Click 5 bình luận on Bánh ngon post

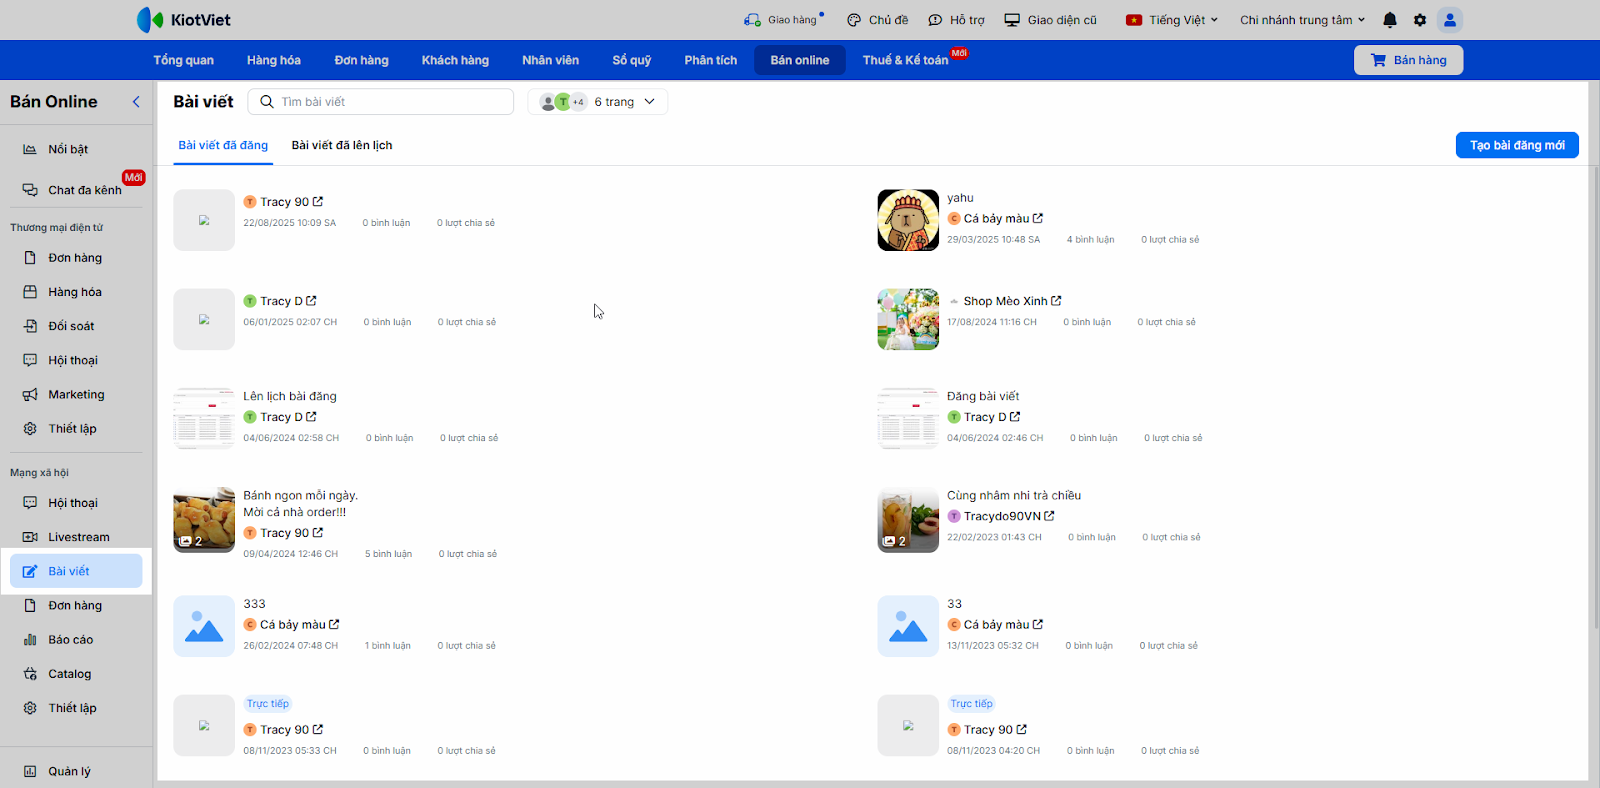(388, 554)
